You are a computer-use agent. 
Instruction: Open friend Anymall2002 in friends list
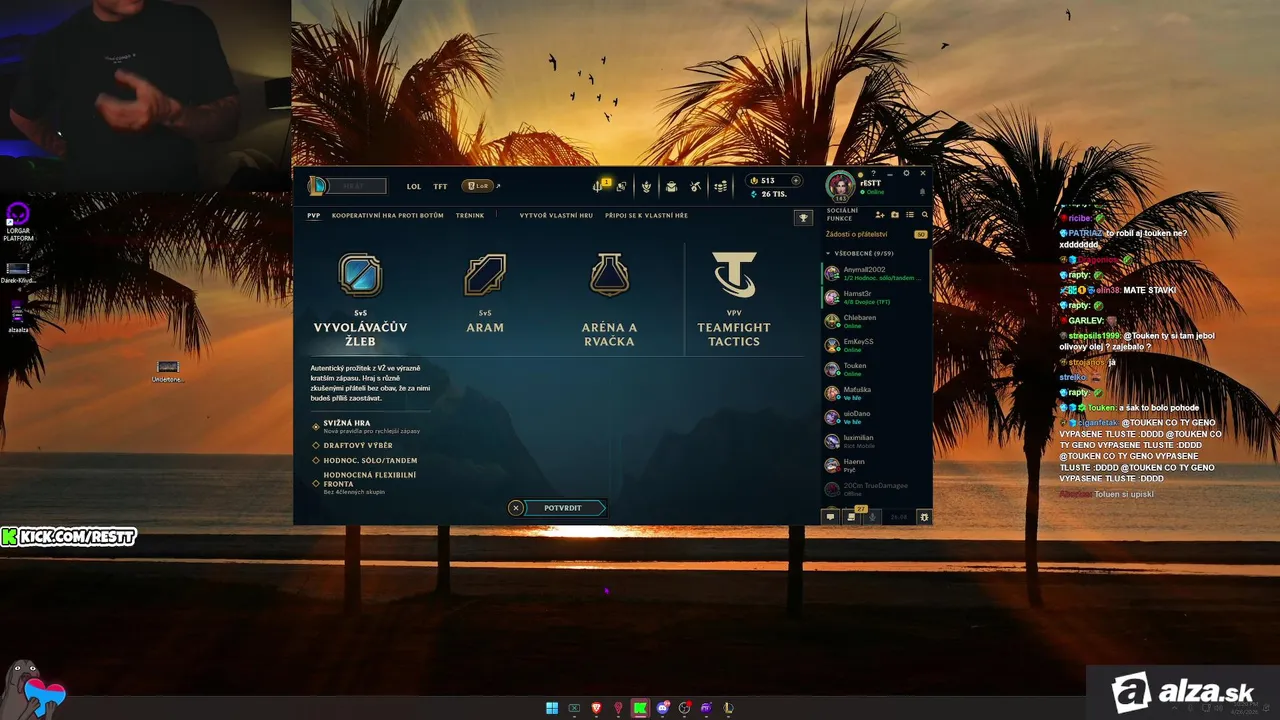(x=876, y=273)
